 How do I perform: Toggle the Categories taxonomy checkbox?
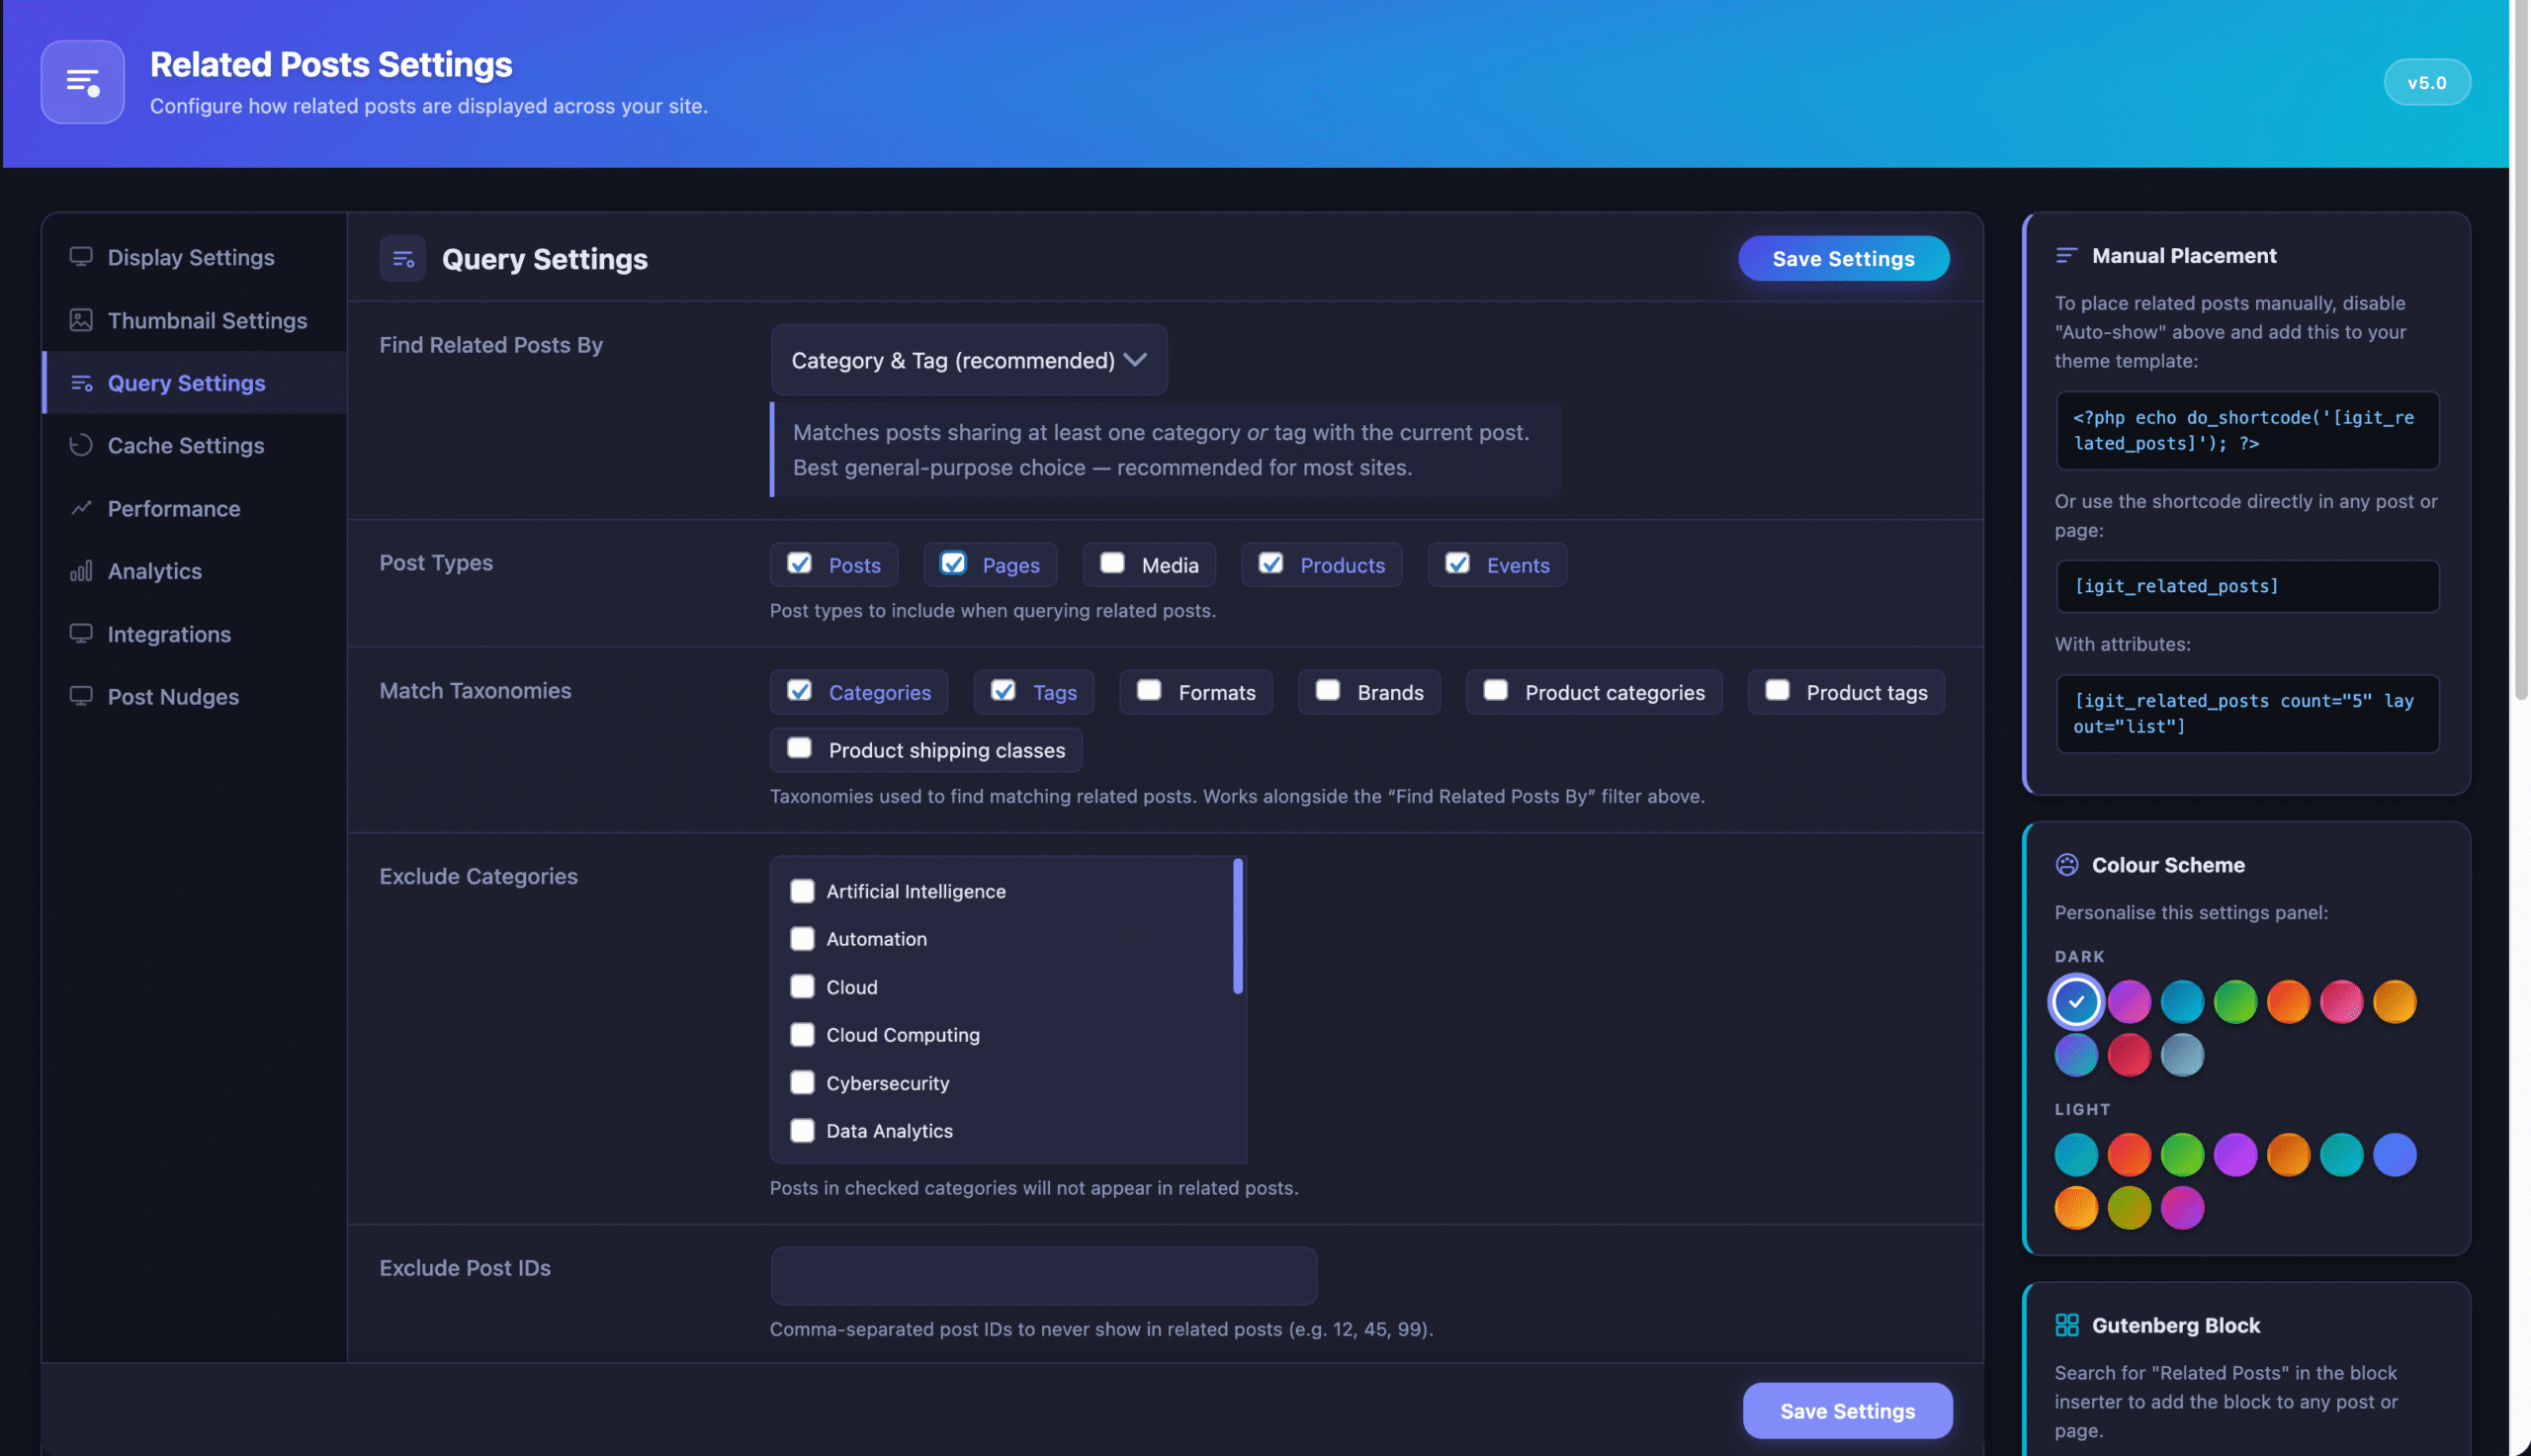click(x=799, y=691)
